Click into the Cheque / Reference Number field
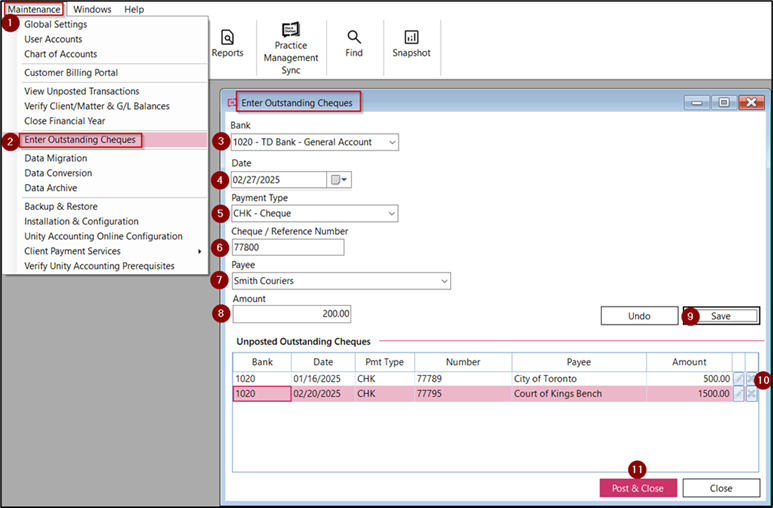Screen dimensions: 773x508 [x=288, y=248]
